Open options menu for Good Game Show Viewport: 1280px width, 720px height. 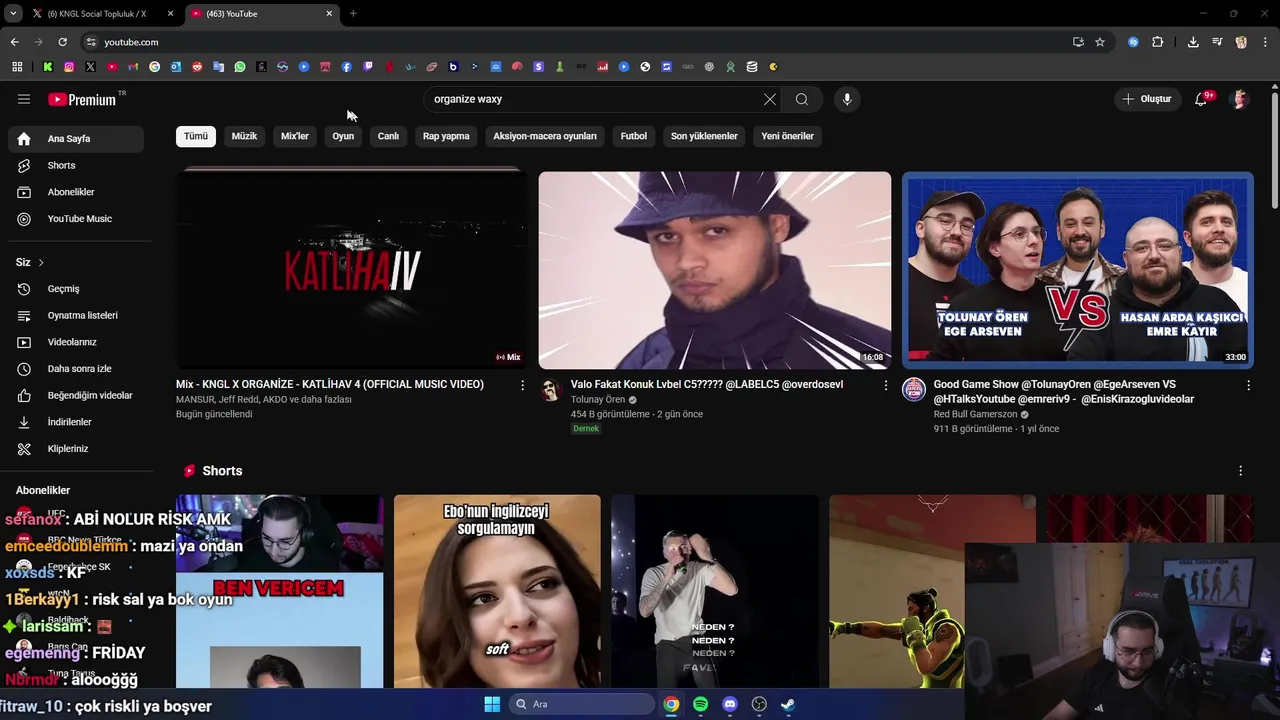click(x=1248, y=385)
